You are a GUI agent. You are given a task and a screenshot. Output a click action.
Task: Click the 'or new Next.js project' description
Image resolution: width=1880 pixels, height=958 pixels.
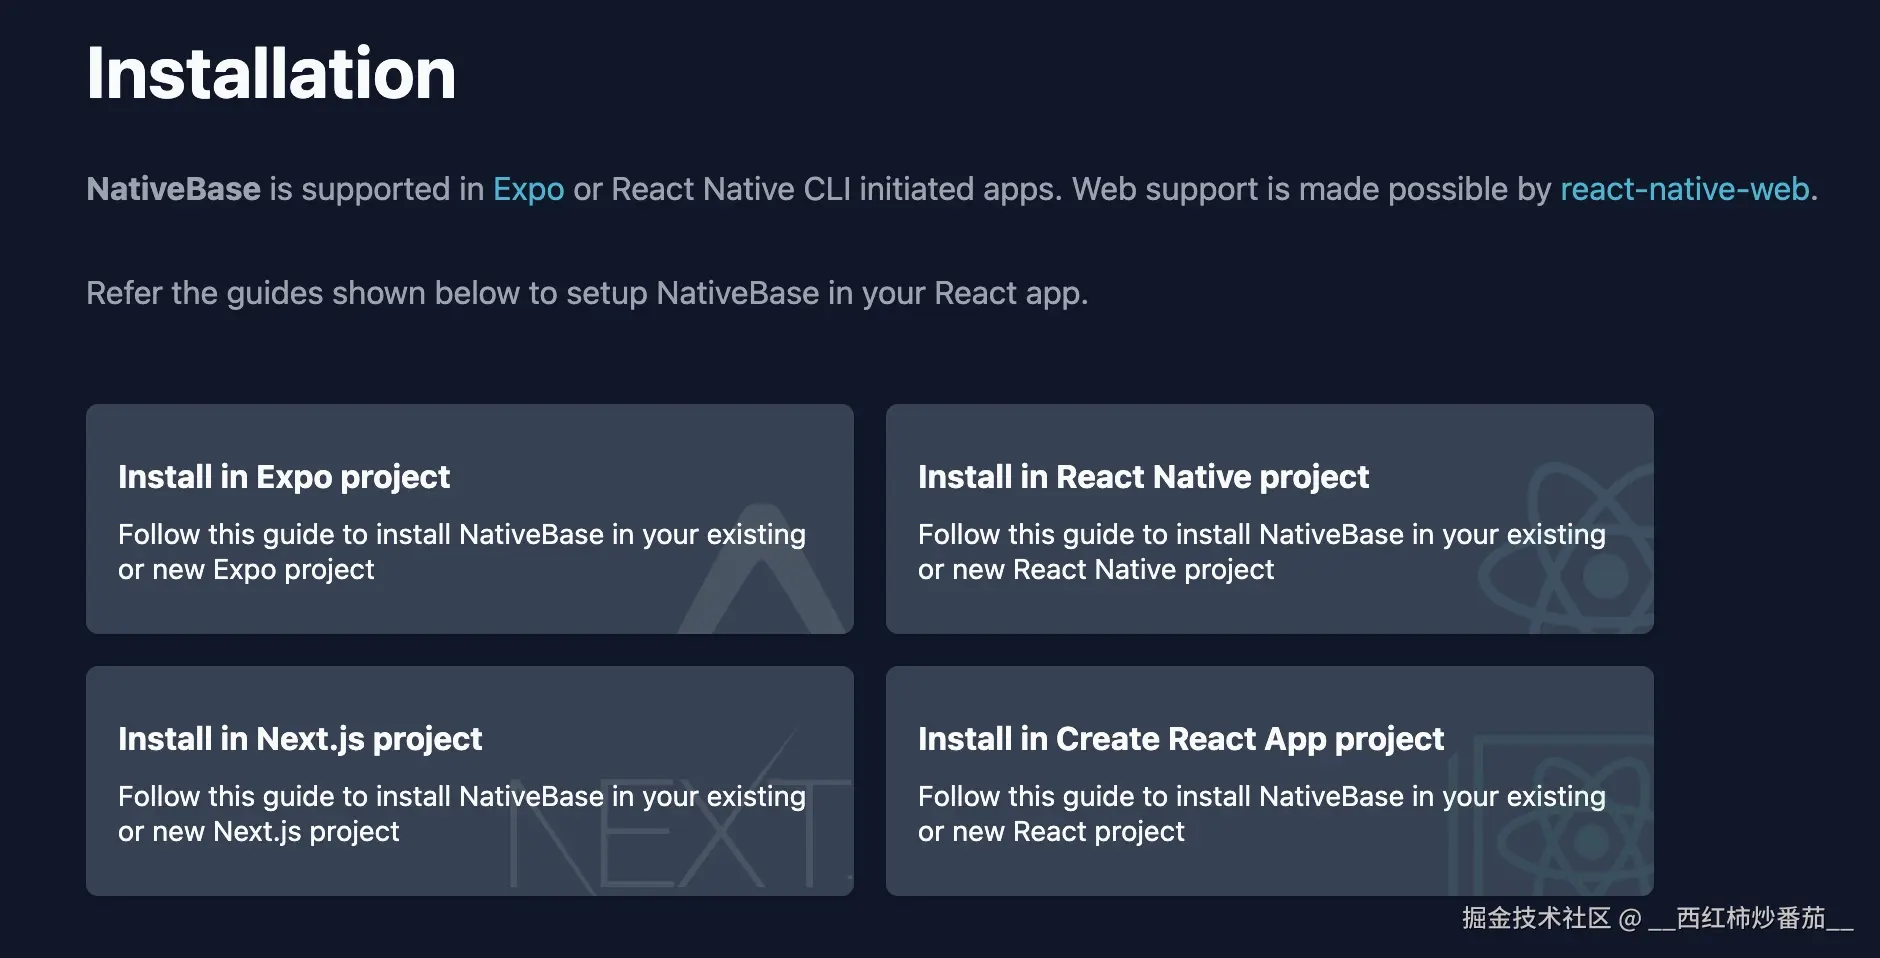(258, 832)
